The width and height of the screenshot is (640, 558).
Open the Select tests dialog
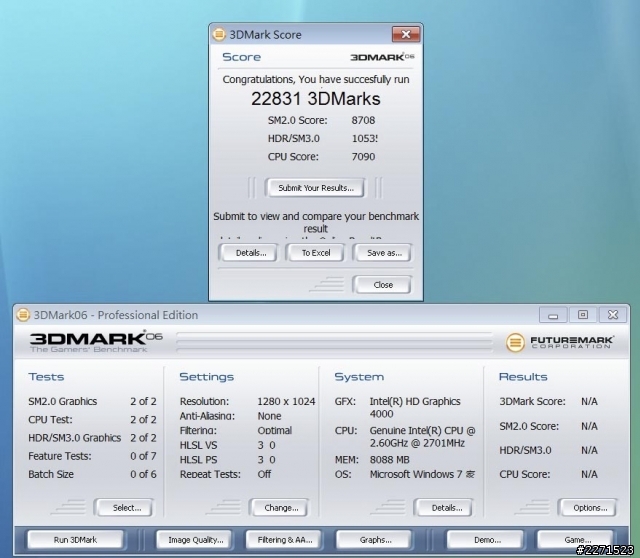[x=124, y=508]
